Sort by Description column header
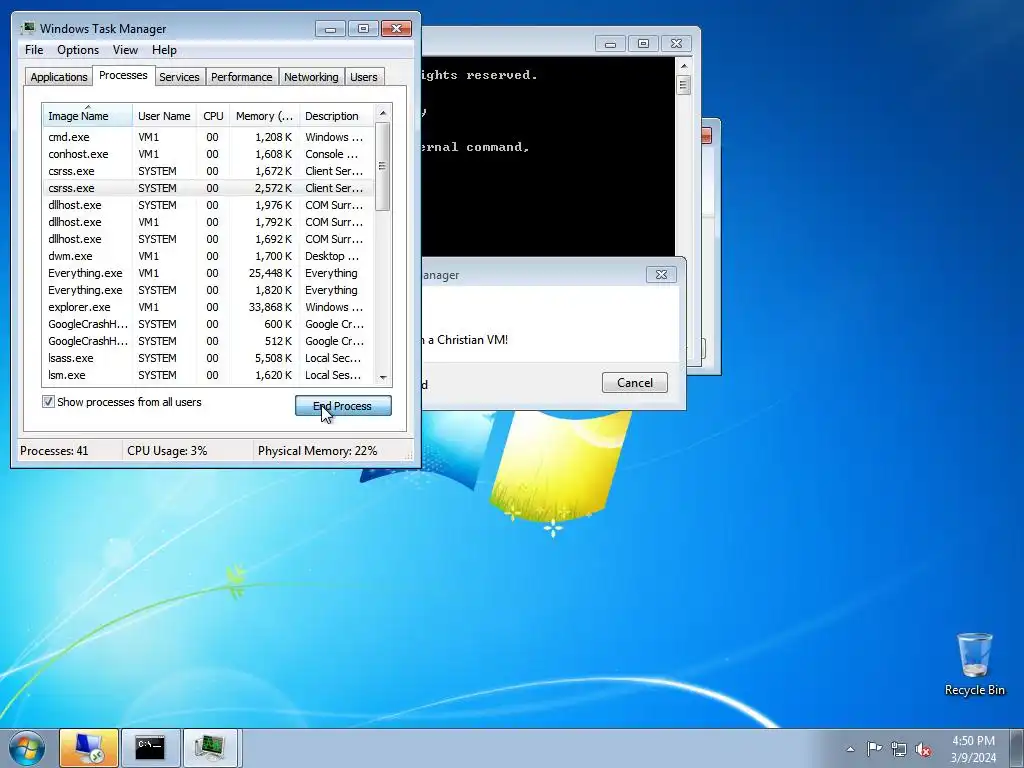The height and width of the screenshot is (768, 1024). click(336, 116)
